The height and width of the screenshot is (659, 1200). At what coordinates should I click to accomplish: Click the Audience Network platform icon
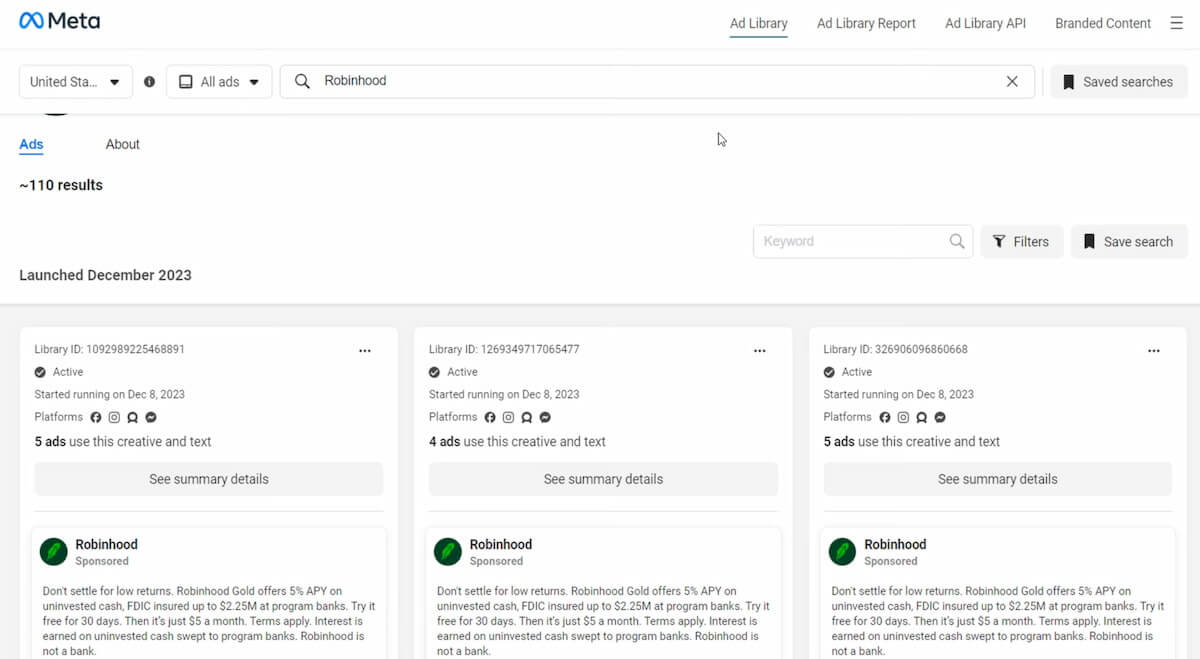coord(133,417)
